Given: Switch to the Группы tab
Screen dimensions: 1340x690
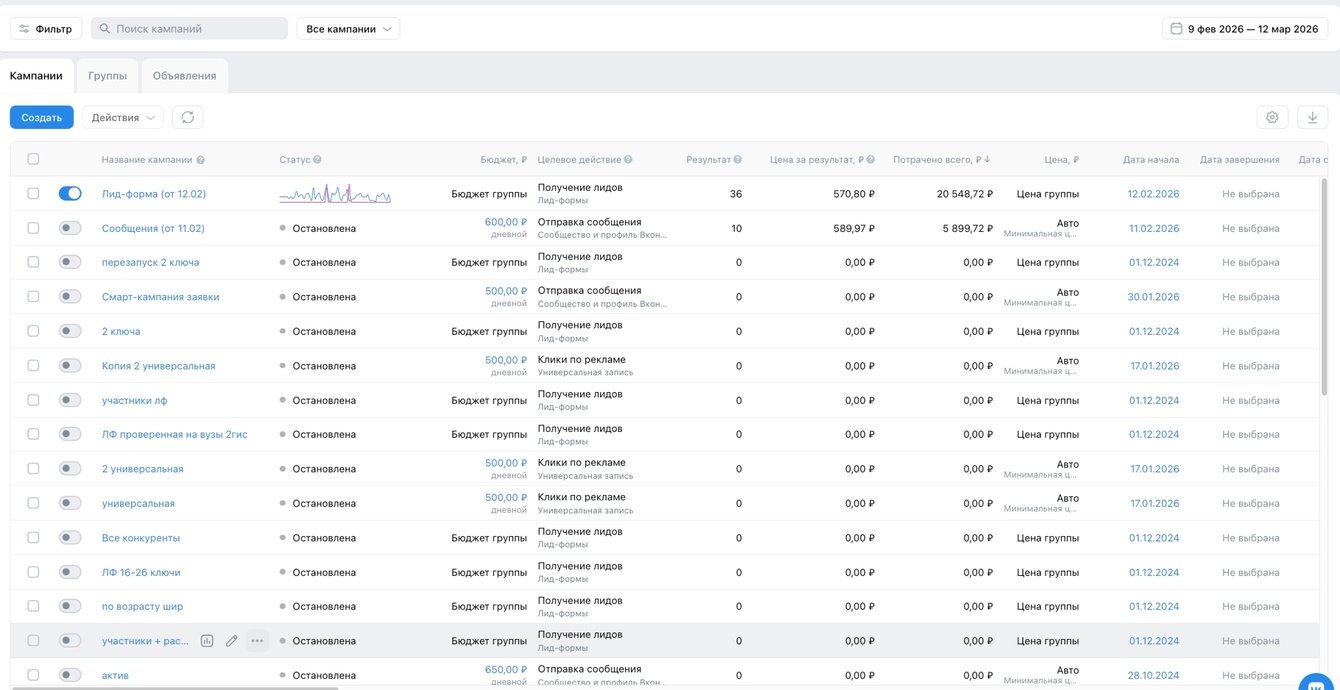Looking at the screenshot, I should click(107, 76).
